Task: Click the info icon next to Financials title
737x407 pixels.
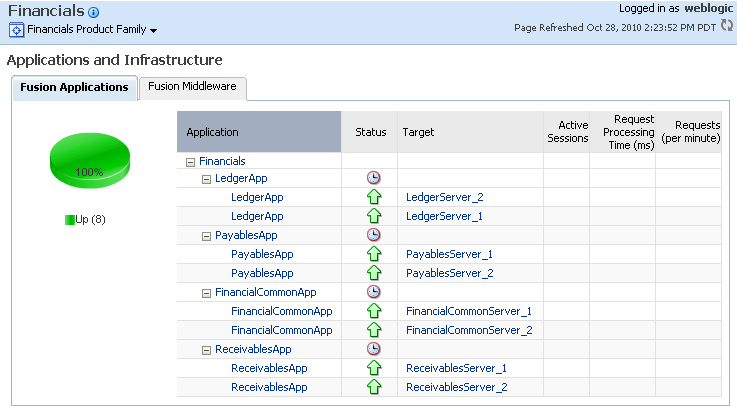Action: coord(94,12)
